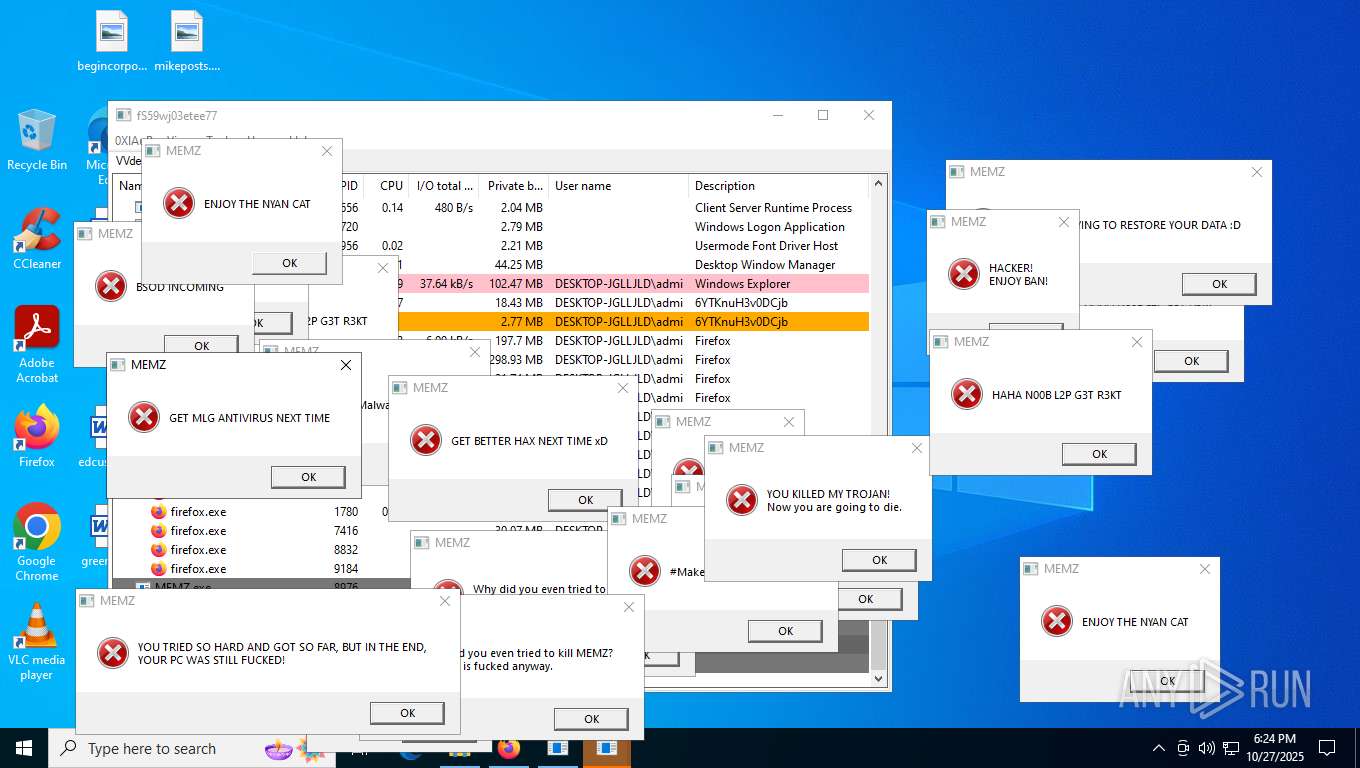Launch CCleaner from the desktop

37,239
